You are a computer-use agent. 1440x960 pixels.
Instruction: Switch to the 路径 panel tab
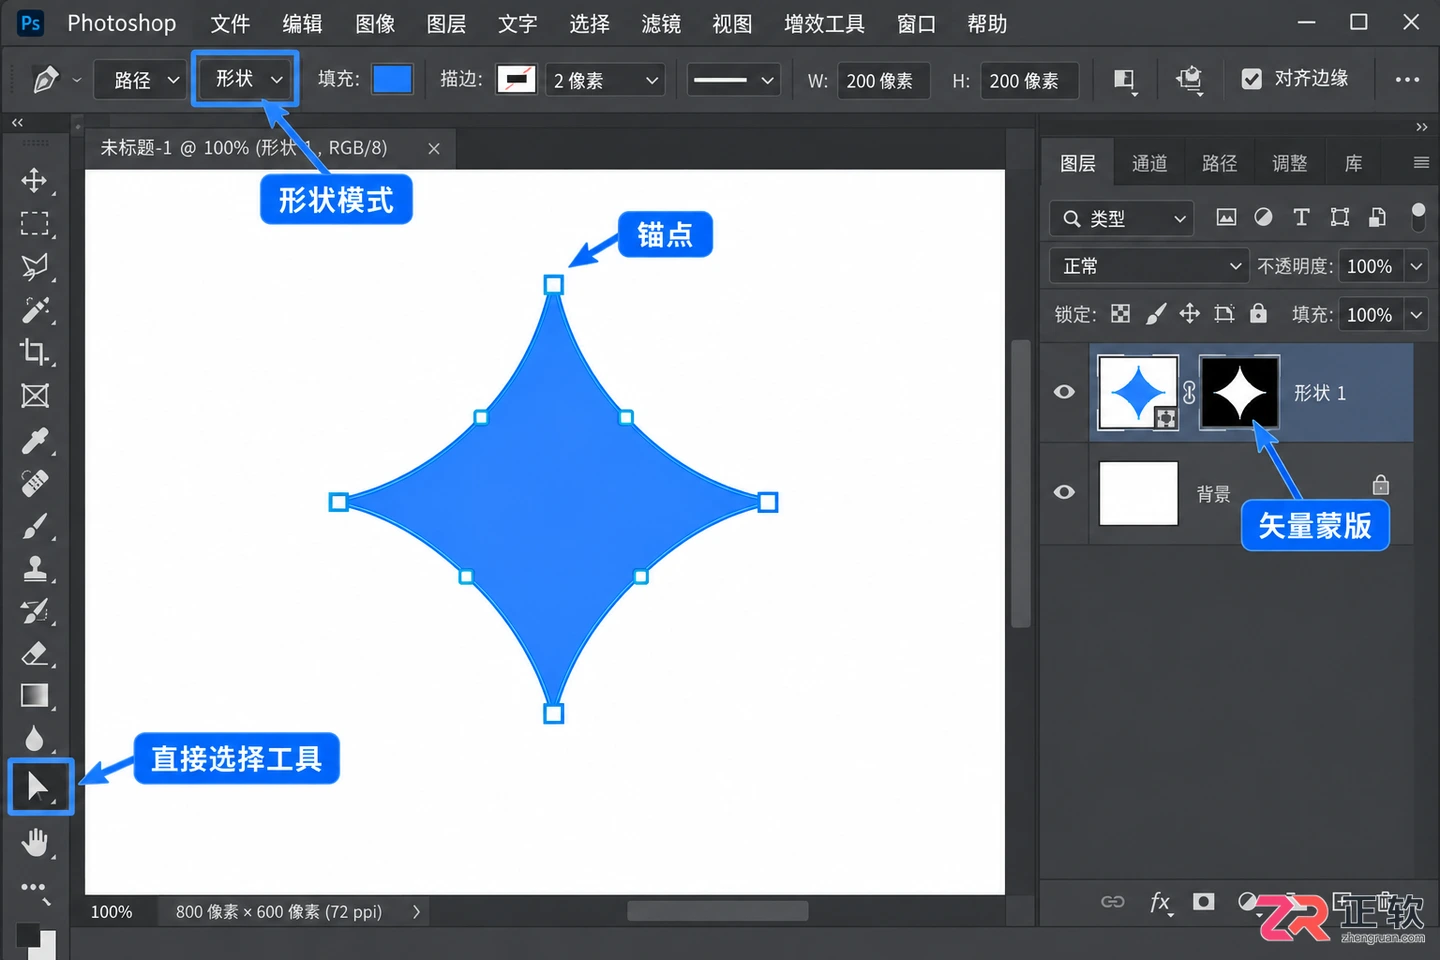1219,163
